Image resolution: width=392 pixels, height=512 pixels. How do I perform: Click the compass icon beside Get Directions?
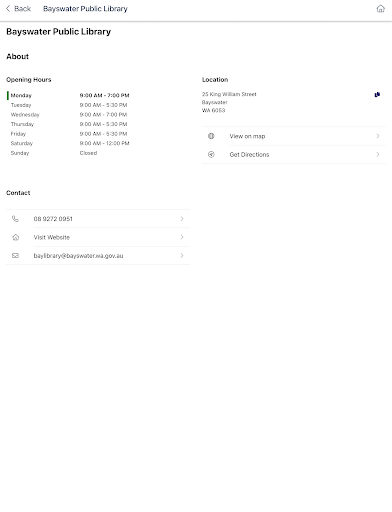pyautogui.click(x=211, y=154)
